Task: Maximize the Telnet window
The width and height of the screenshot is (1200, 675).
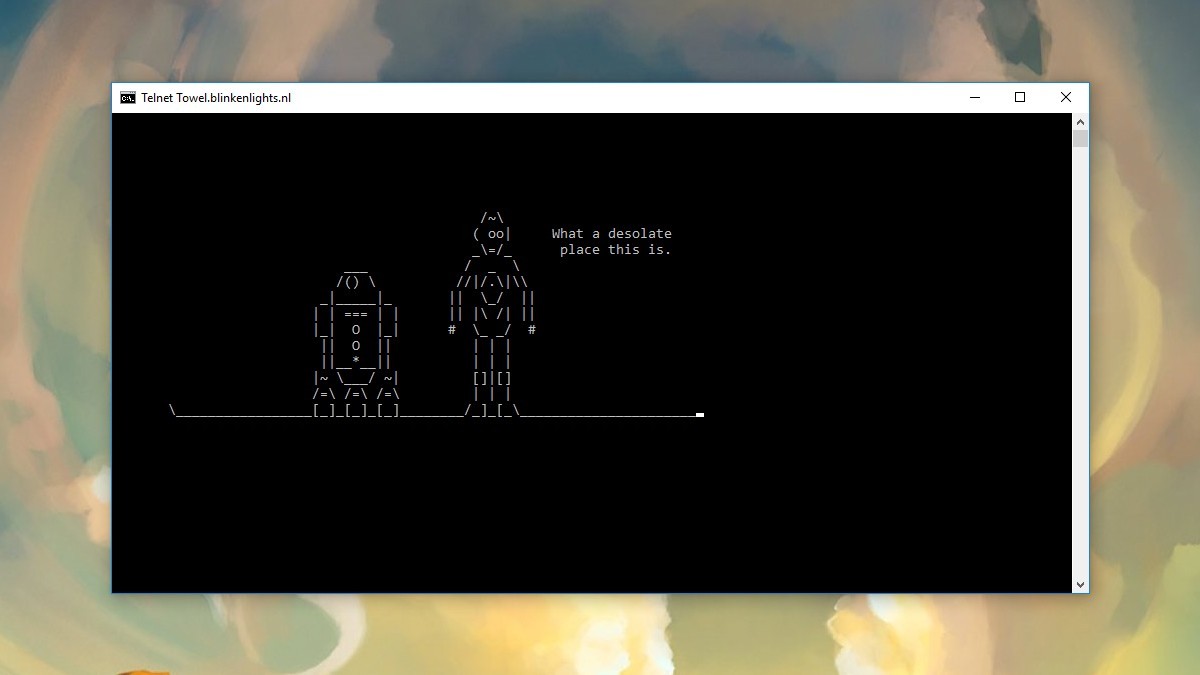Action: pos(1020,97)
